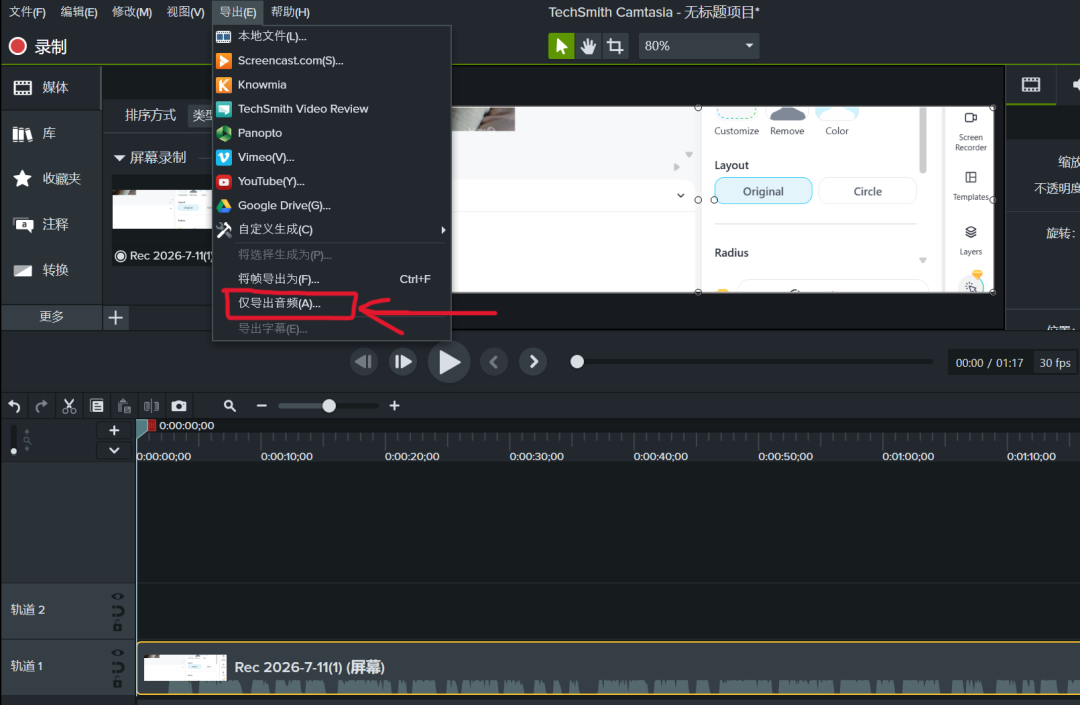
Task: Toggle lock on 轨道 2
Action: 118,626
